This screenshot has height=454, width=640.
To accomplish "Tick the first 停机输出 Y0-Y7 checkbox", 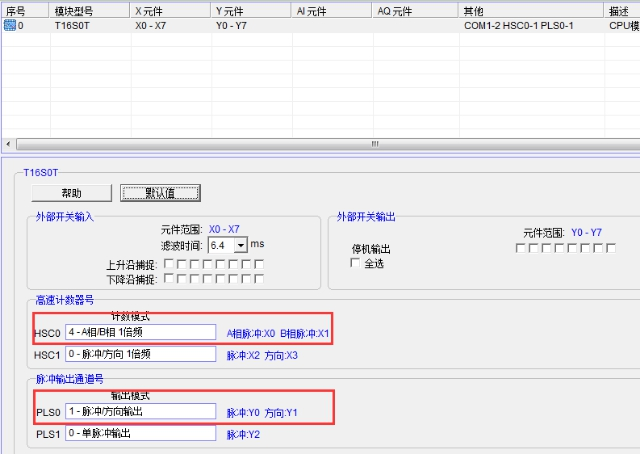I will point(520,248).
